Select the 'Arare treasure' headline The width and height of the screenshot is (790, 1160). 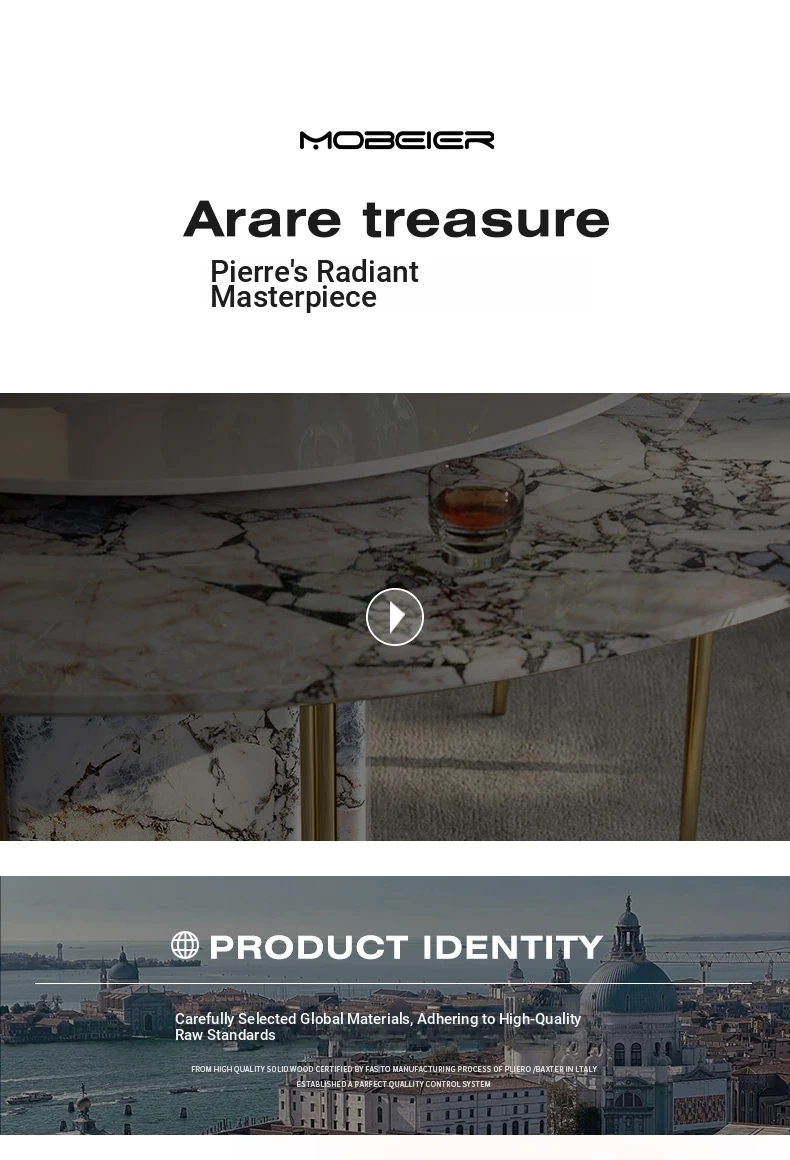(x=396, y=220)
